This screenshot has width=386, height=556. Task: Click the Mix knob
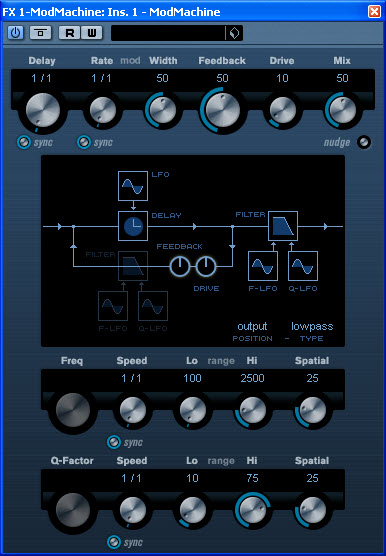342,110
